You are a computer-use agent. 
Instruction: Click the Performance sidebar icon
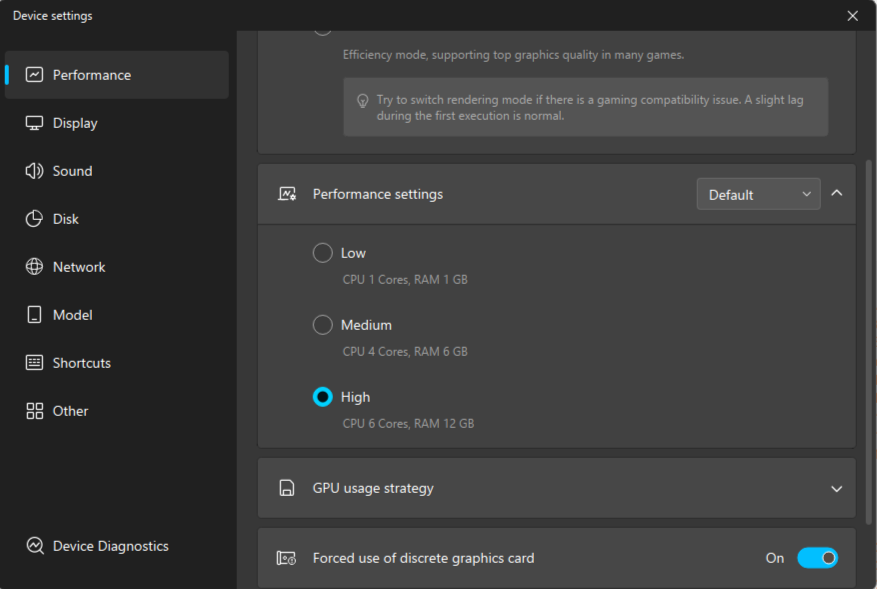(35, 75)
